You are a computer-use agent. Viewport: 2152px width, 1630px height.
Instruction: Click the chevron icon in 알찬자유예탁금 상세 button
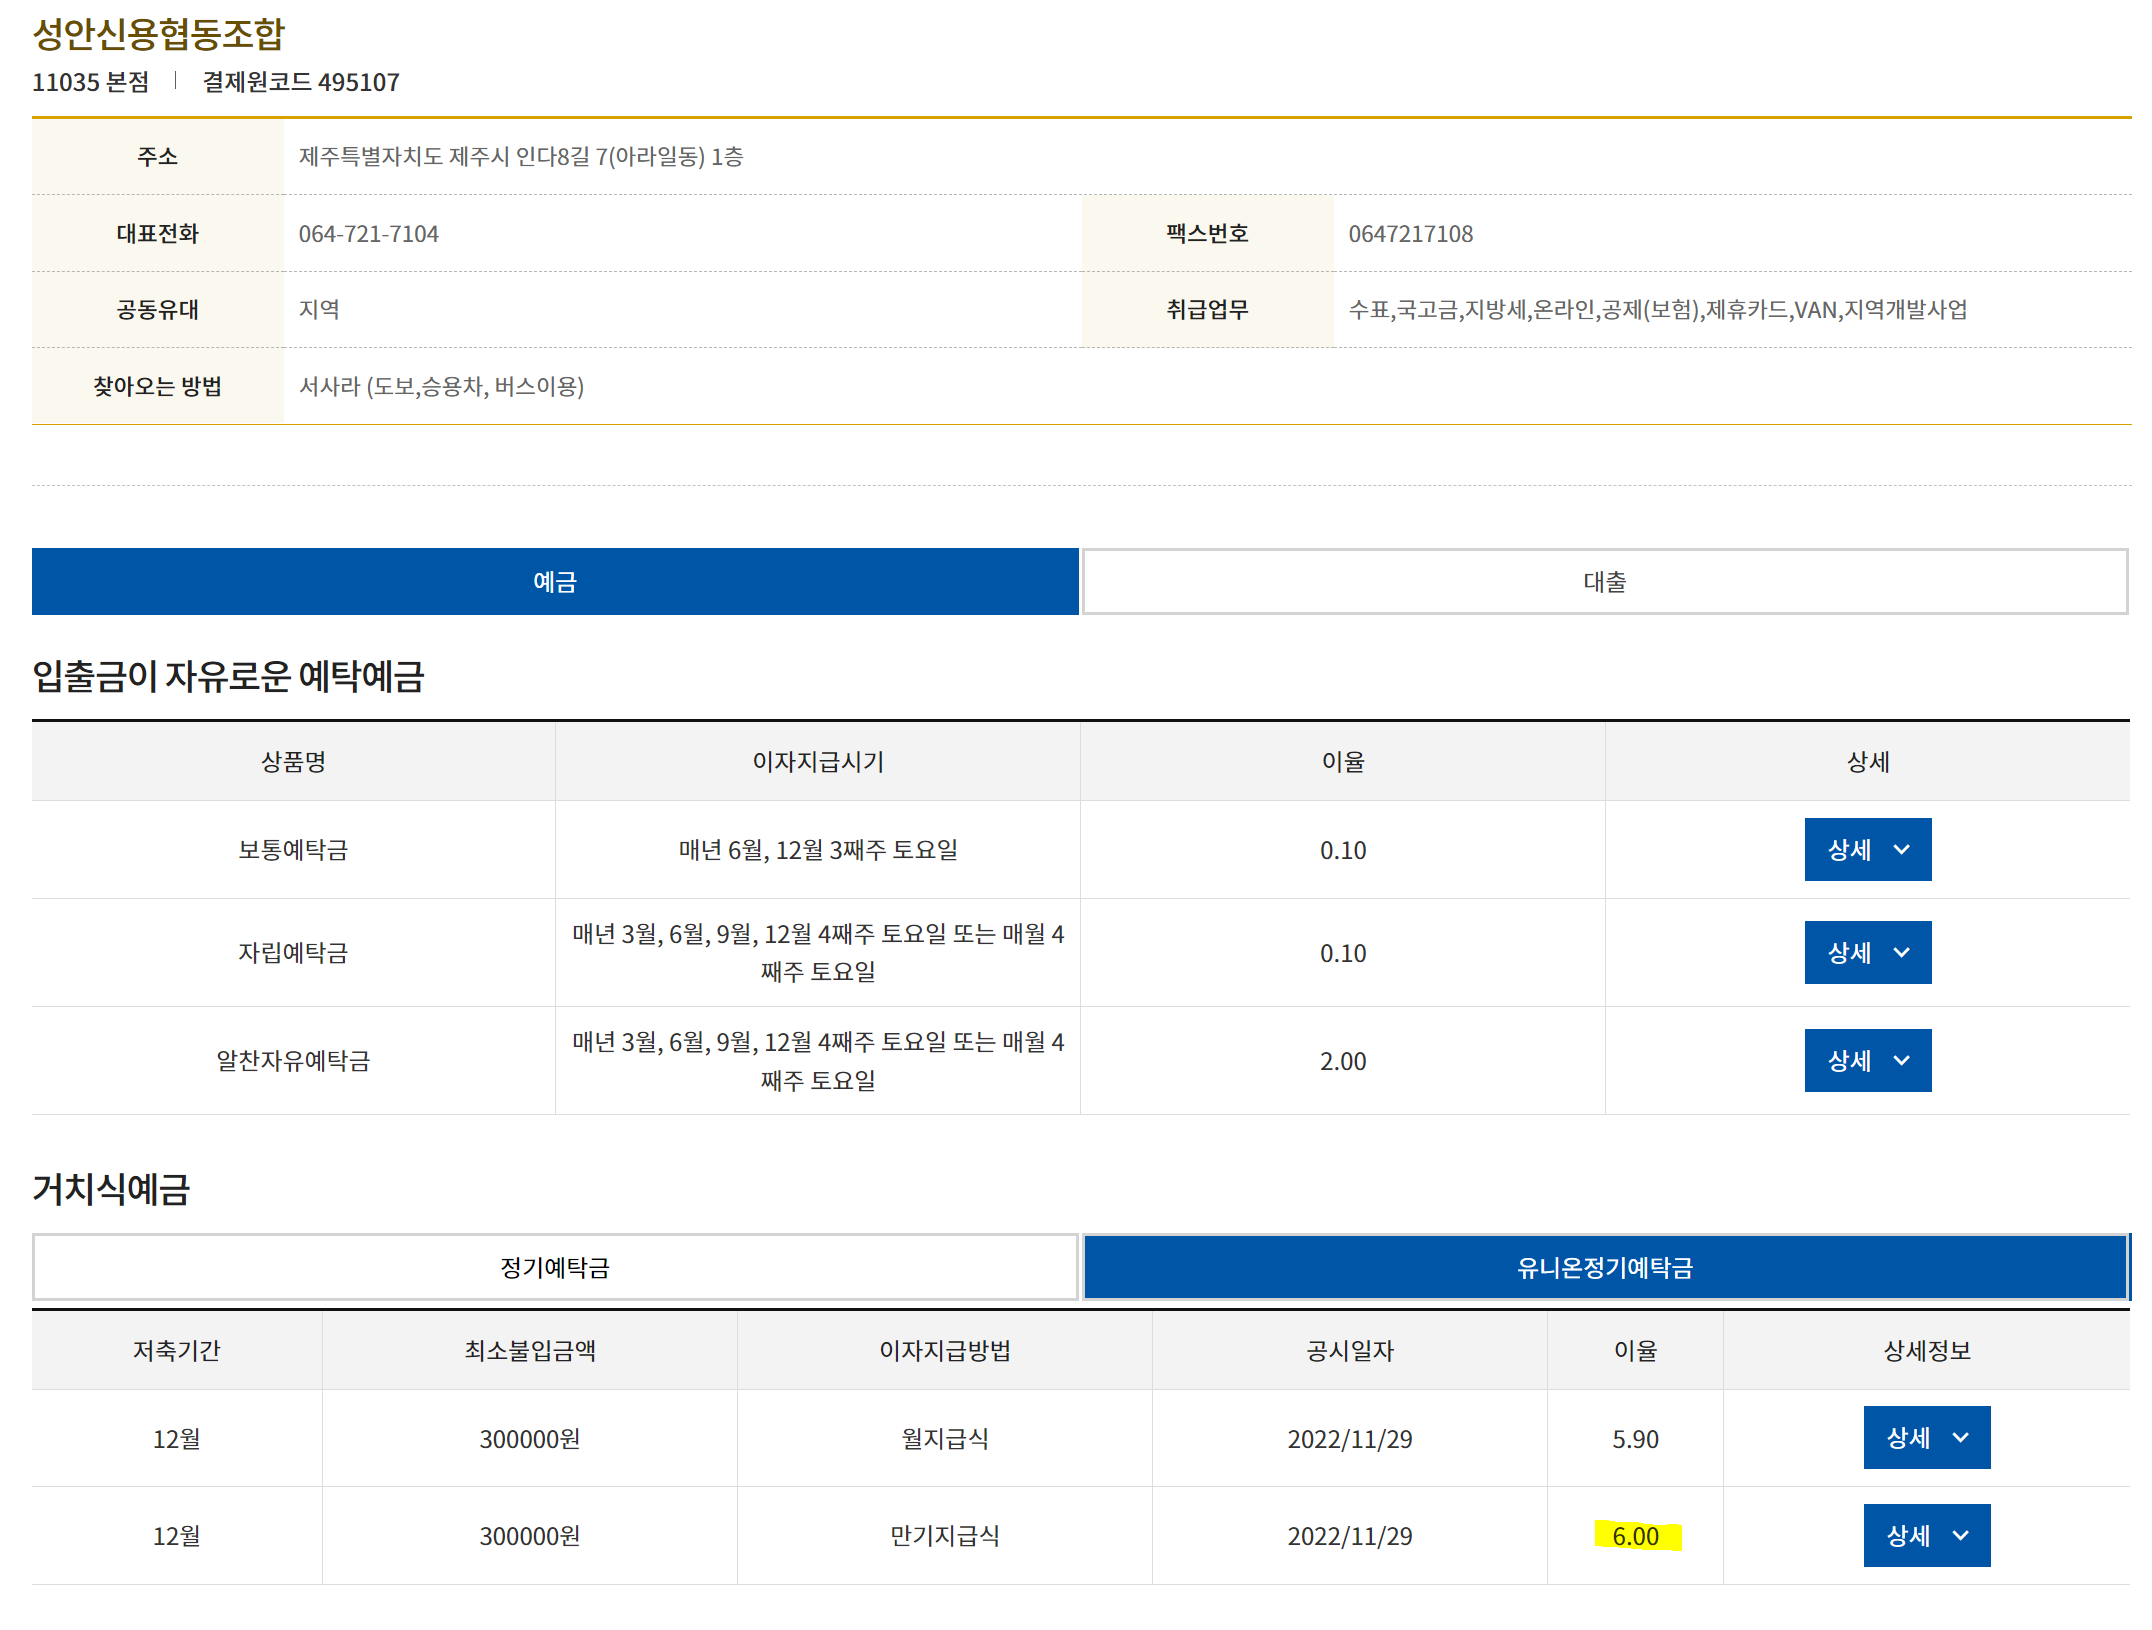1902,1060
